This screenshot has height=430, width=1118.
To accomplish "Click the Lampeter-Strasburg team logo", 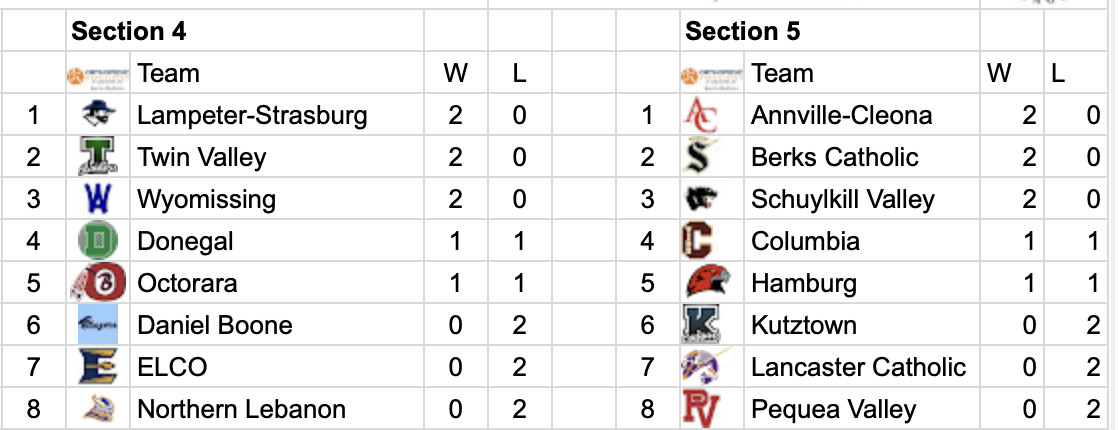I will pyautogui.click(x=98, y=116).
